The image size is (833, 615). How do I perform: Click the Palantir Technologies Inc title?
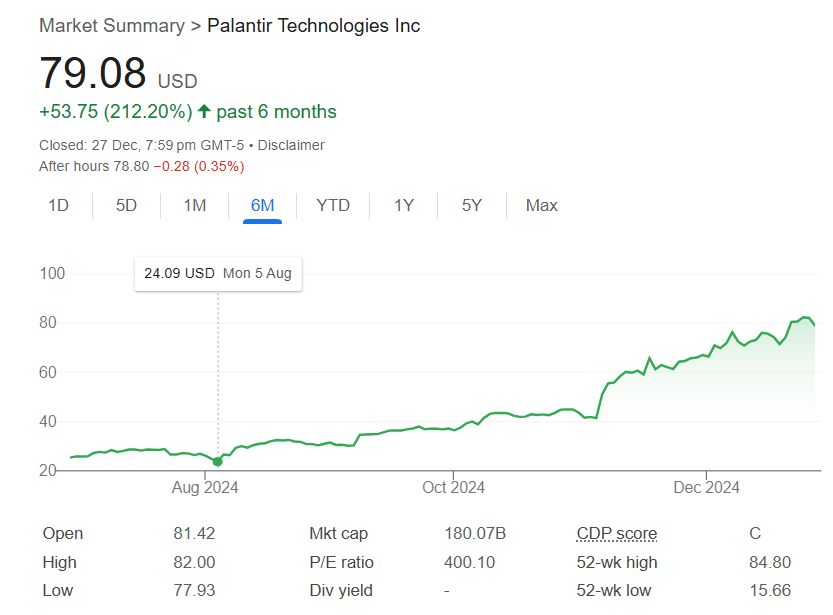(313, 26)
